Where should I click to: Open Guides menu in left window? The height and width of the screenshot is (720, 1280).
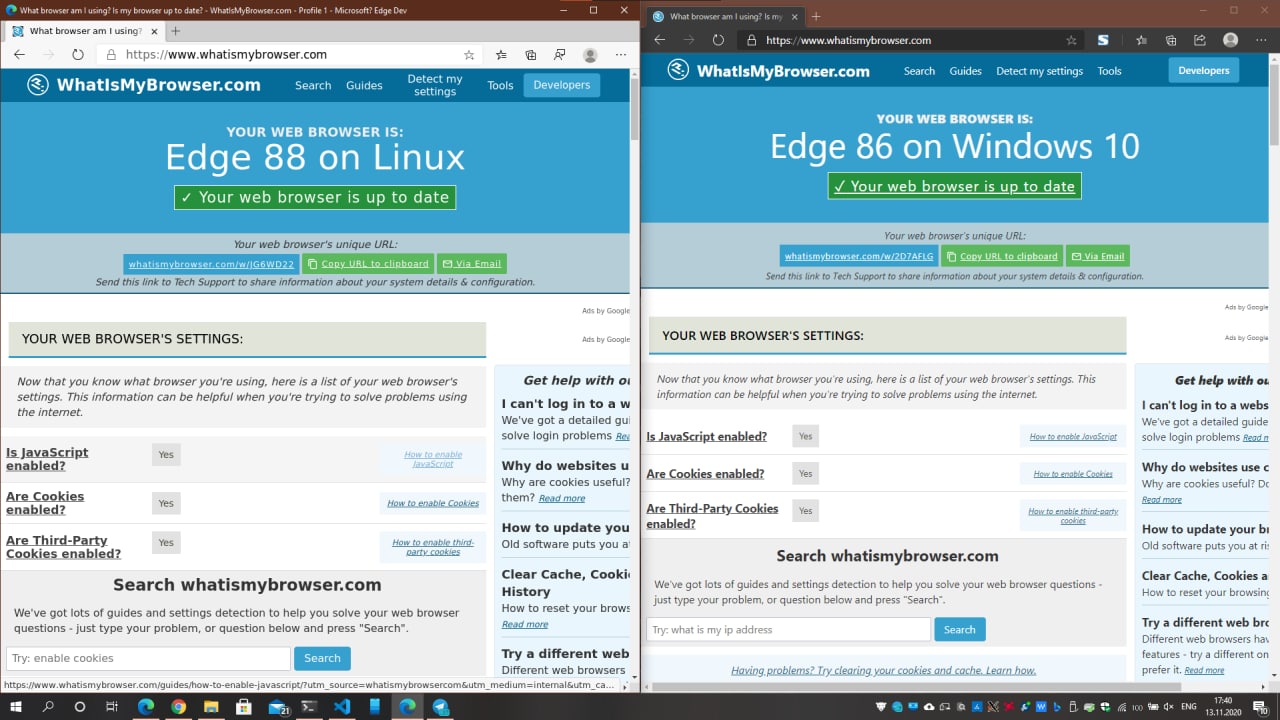364,85
